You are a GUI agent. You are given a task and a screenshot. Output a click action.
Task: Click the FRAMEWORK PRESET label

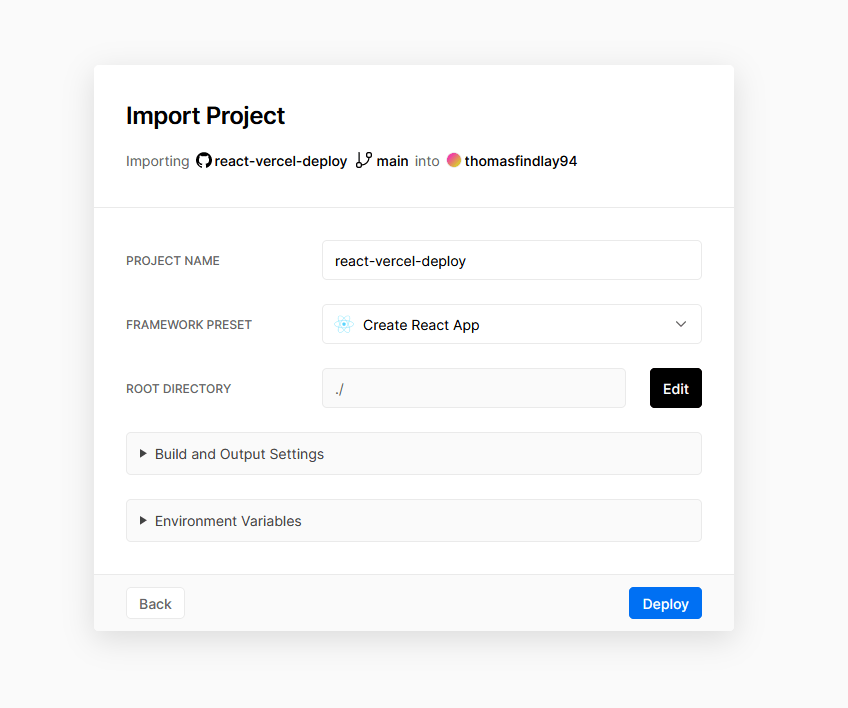click(x=189, y=325)
